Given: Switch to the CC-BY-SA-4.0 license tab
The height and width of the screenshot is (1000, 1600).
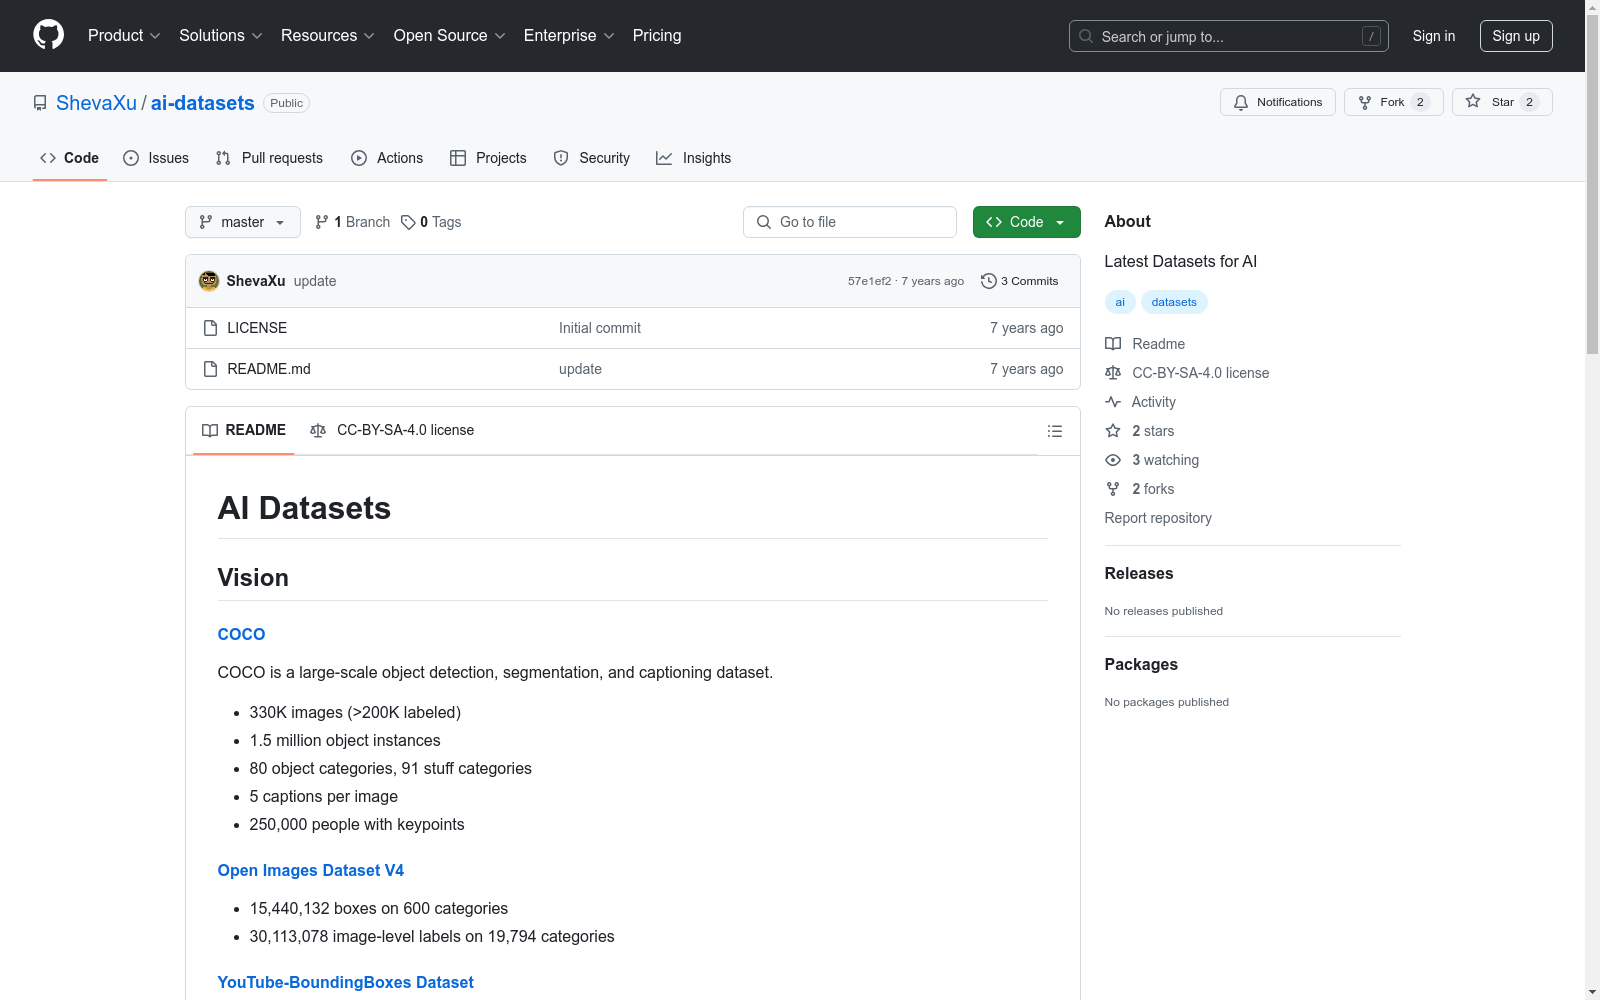Looking at the screenshot, I should [392, 430].
